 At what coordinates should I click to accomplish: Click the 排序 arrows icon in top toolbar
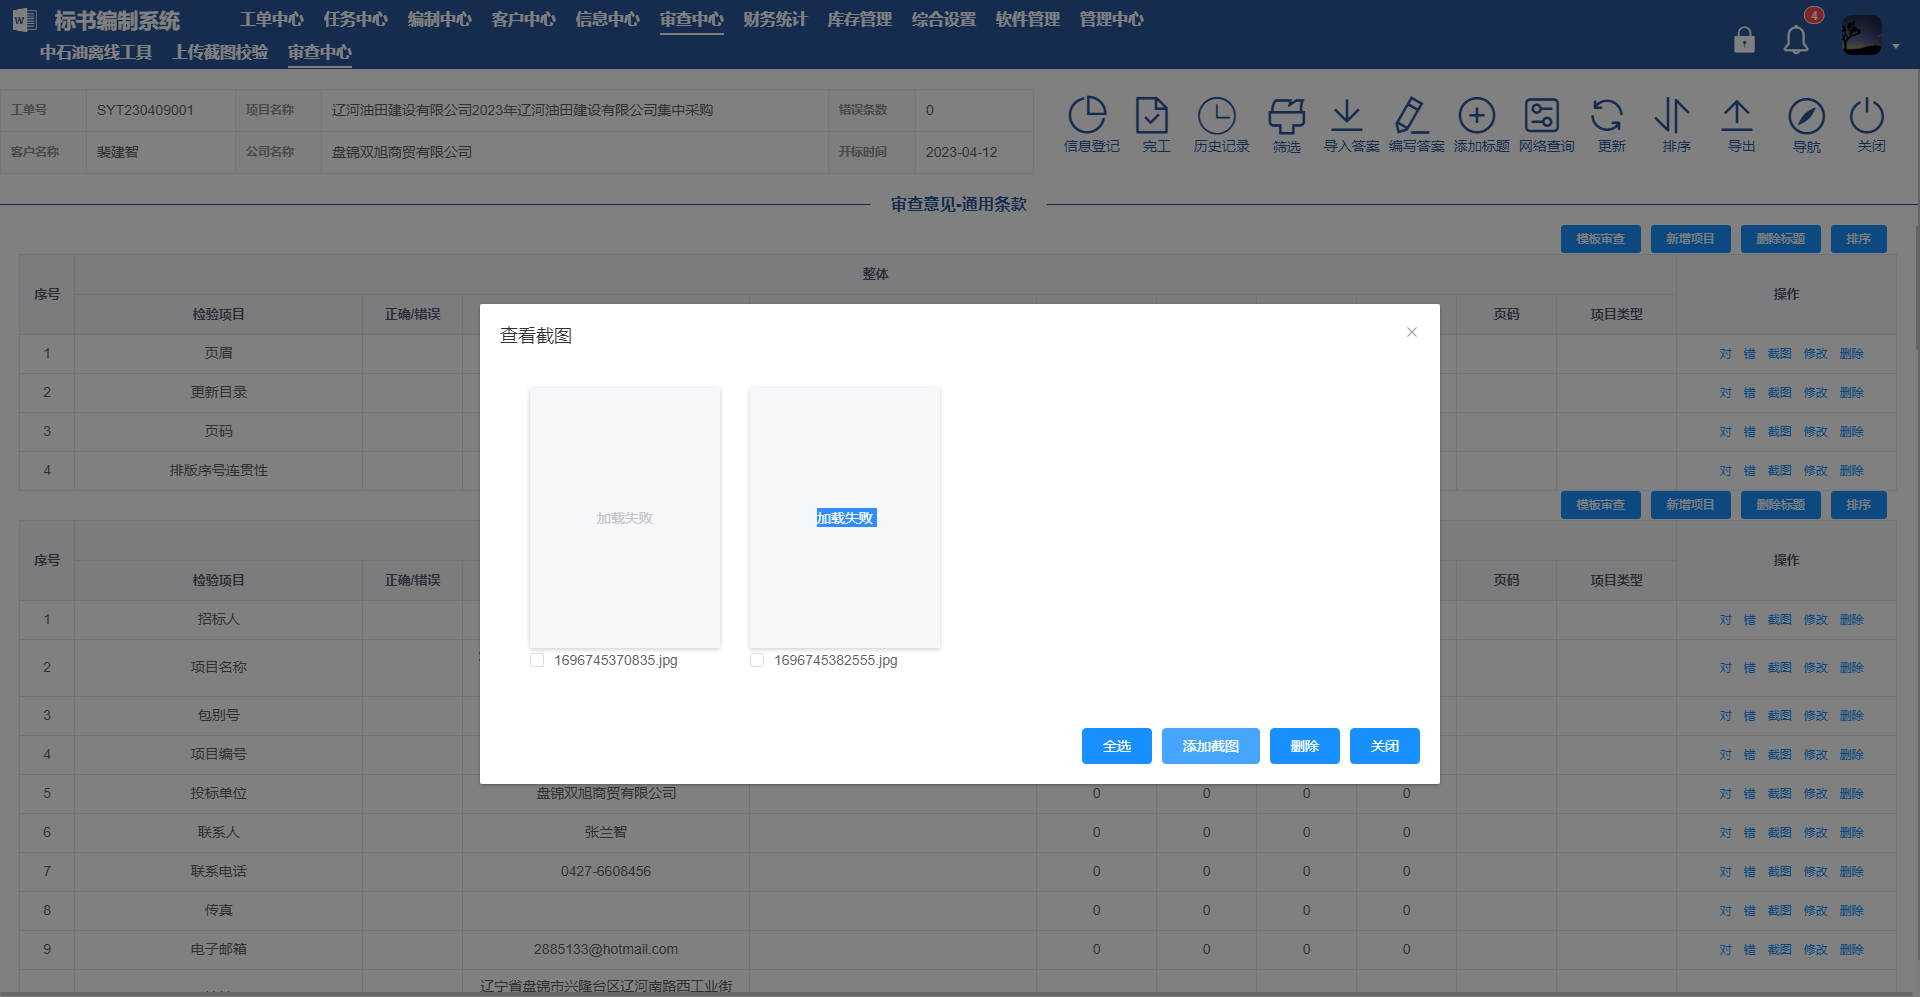pos(1672,115)
